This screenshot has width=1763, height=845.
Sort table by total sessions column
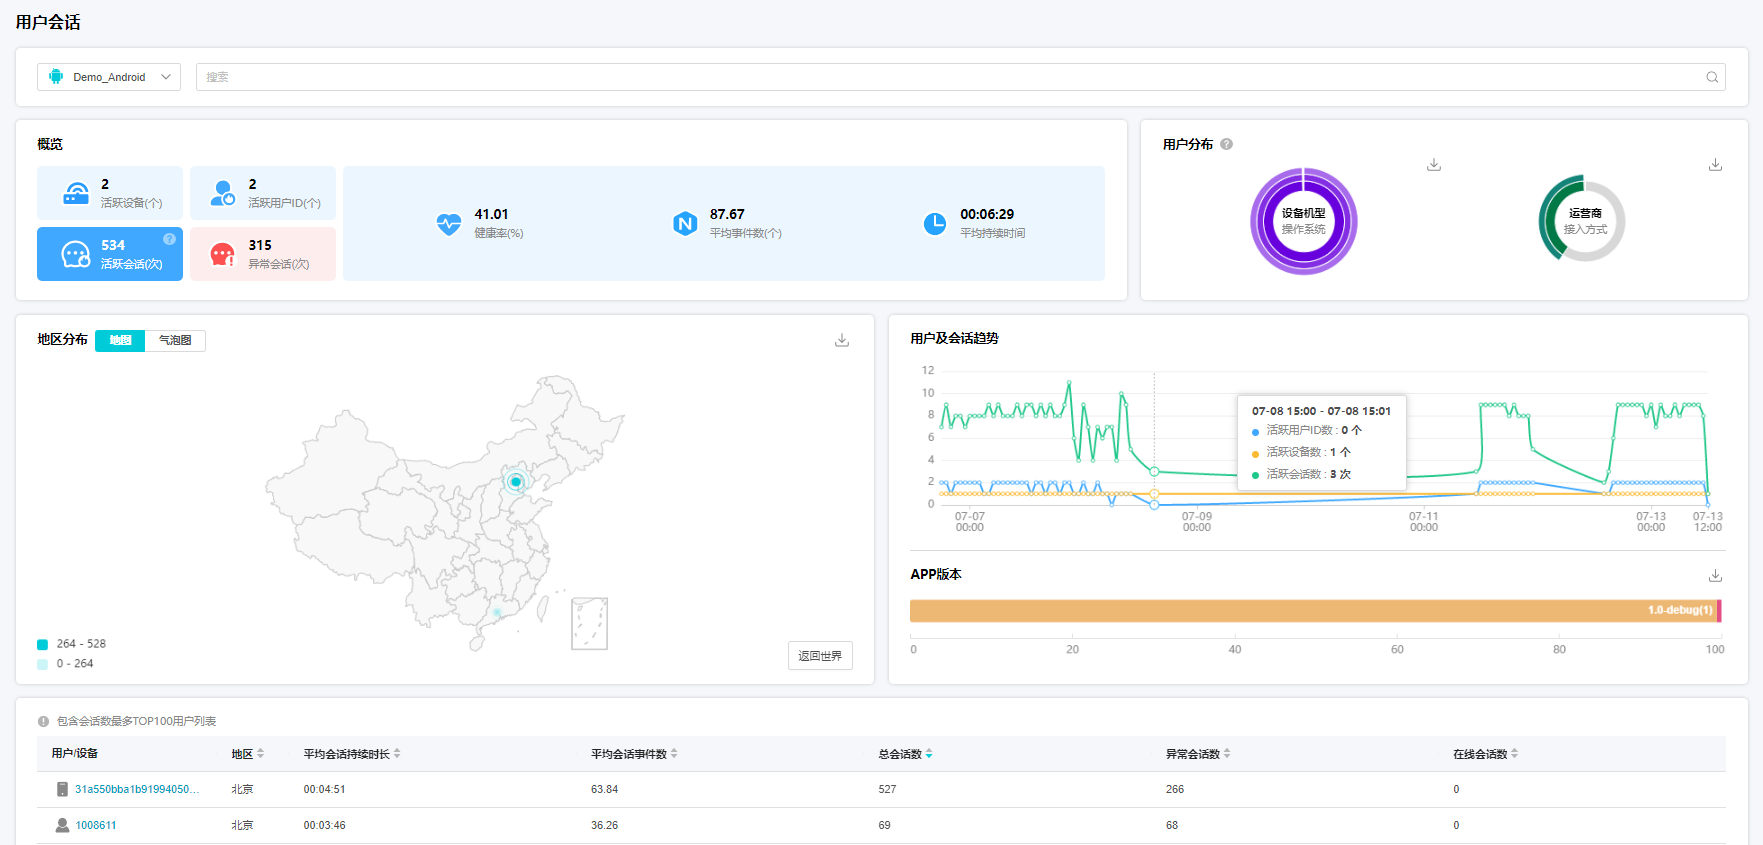[x=929, y=754]
